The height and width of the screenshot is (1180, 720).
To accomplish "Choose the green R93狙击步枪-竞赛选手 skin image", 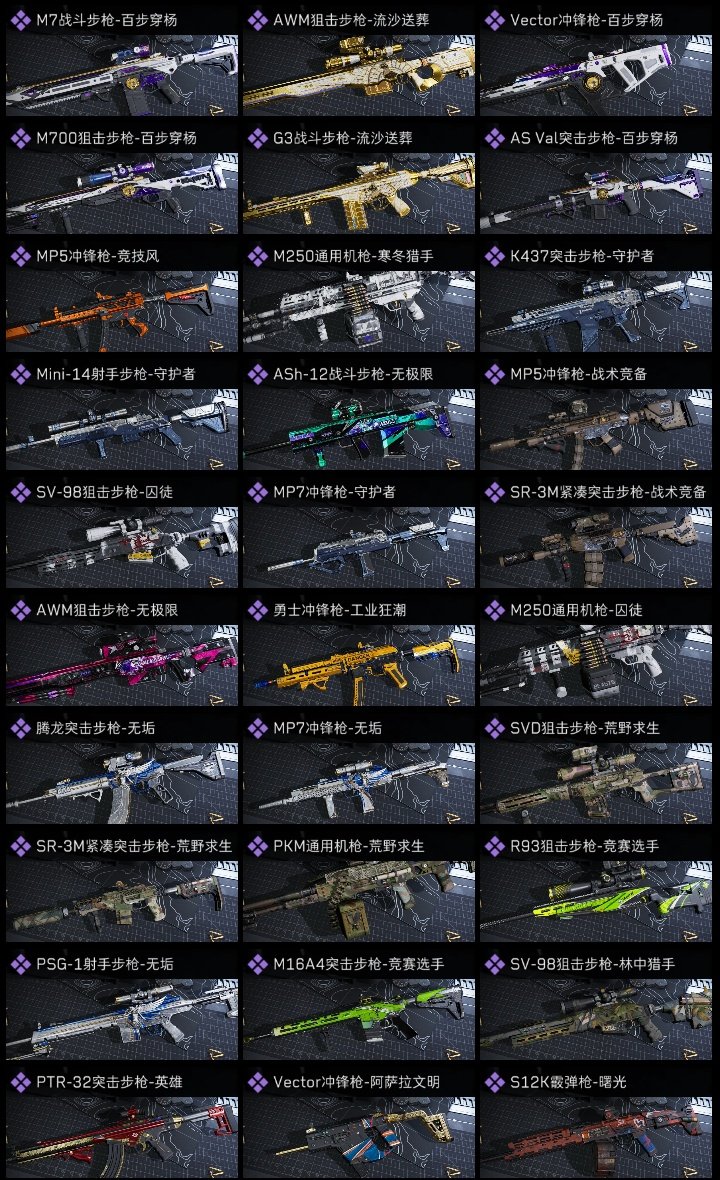I will tap(596, 902).
